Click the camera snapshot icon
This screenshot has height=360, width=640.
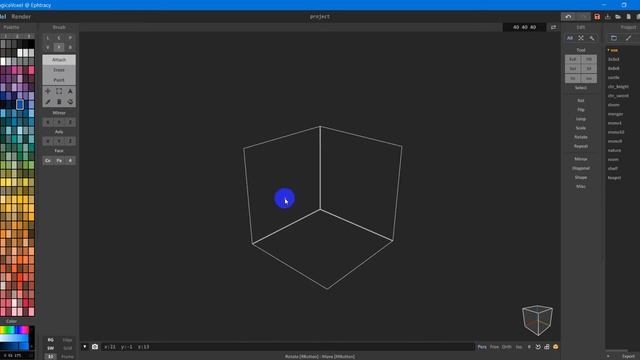point(95,347)
